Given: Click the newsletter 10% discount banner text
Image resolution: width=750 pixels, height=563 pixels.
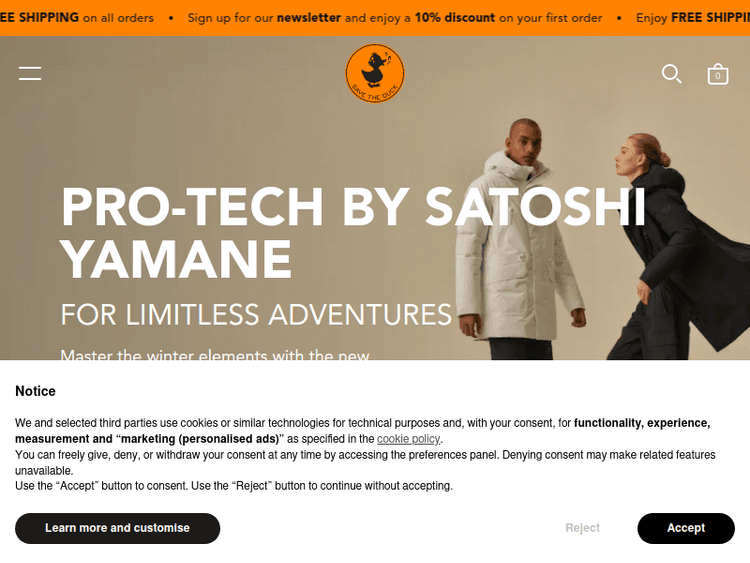Looking at the screenshot, I should [395, 18].
